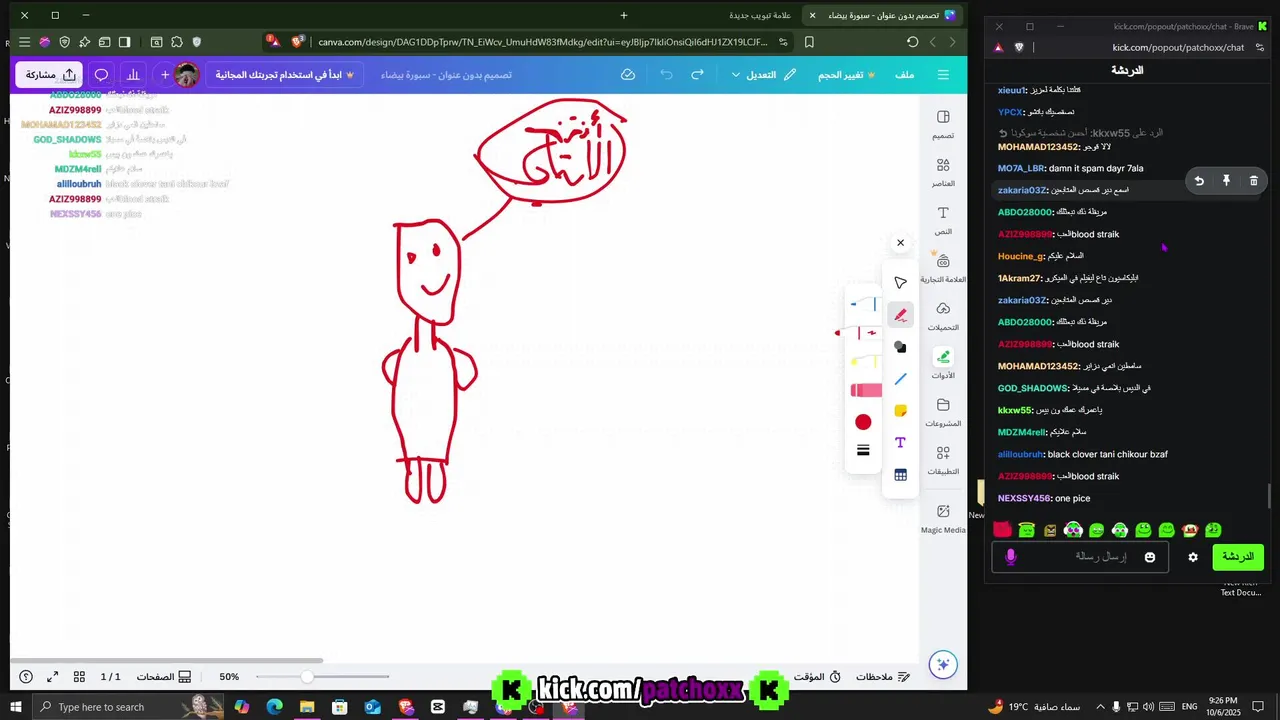Open Canva comments bubble icon

click(x=101, y=75)
